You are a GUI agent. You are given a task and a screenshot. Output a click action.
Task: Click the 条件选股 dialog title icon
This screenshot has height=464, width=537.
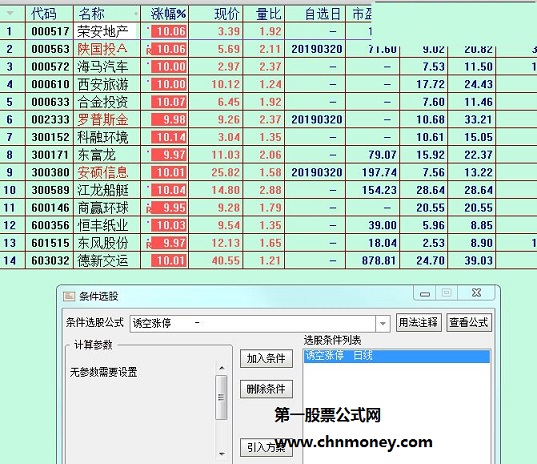(x=69, y=296)
